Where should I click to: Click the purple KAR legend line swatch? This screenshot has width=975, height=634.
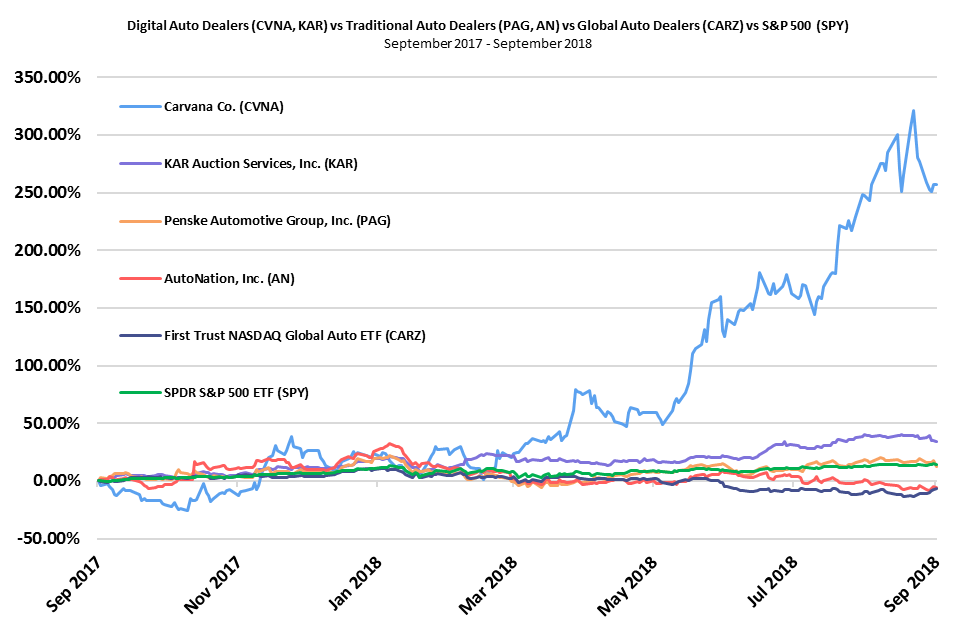[140, 164]
